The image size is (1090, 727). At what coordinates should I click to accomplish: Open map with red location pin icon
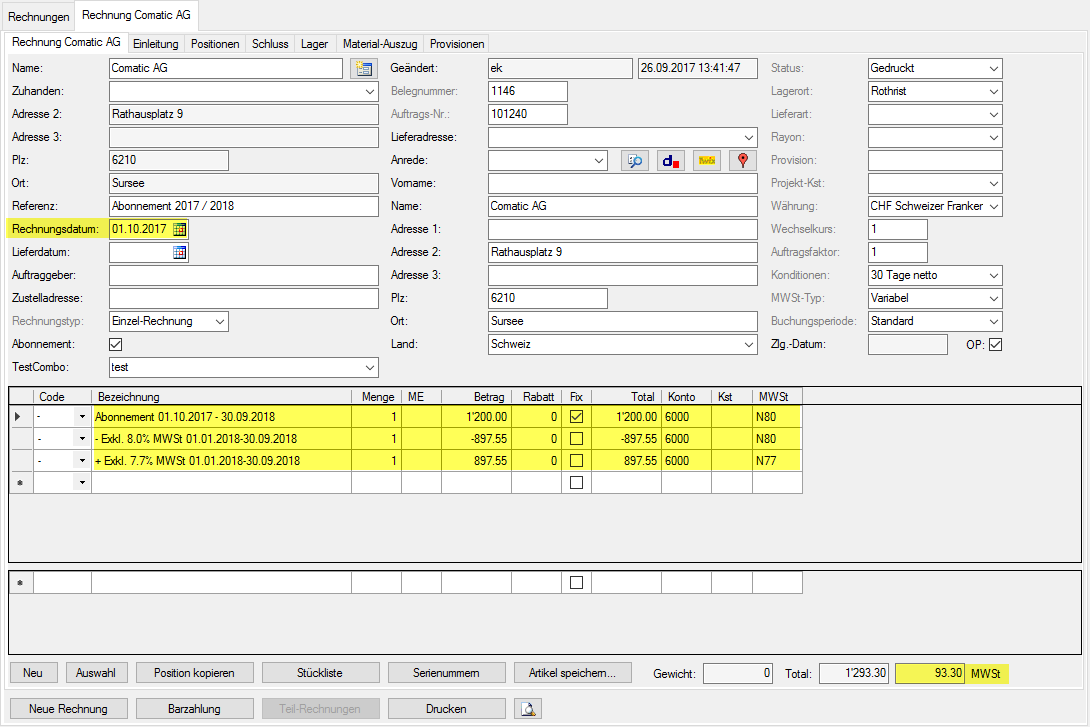coord(742,161)
